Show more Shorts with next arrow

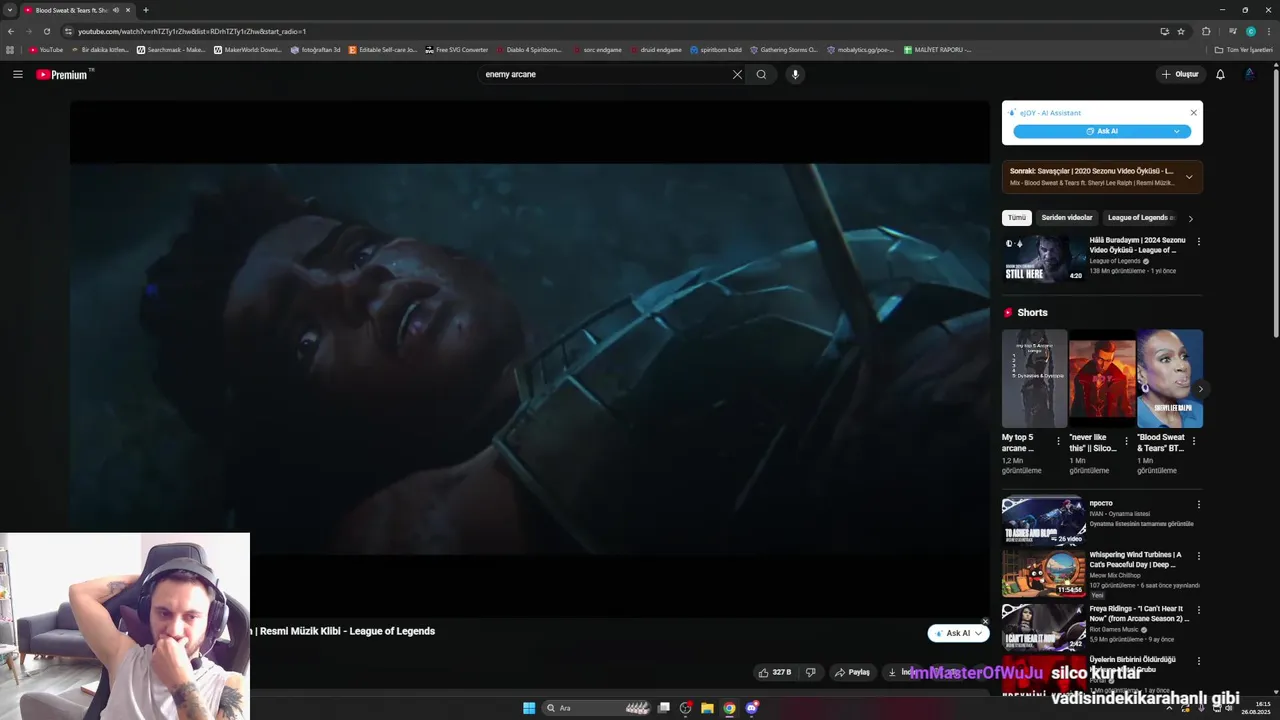(1201, 389)
